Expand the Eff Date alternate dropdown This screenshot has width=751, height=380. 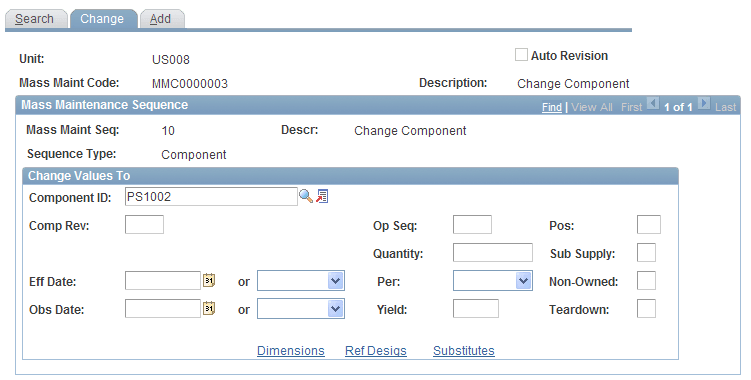click(301, 281)
